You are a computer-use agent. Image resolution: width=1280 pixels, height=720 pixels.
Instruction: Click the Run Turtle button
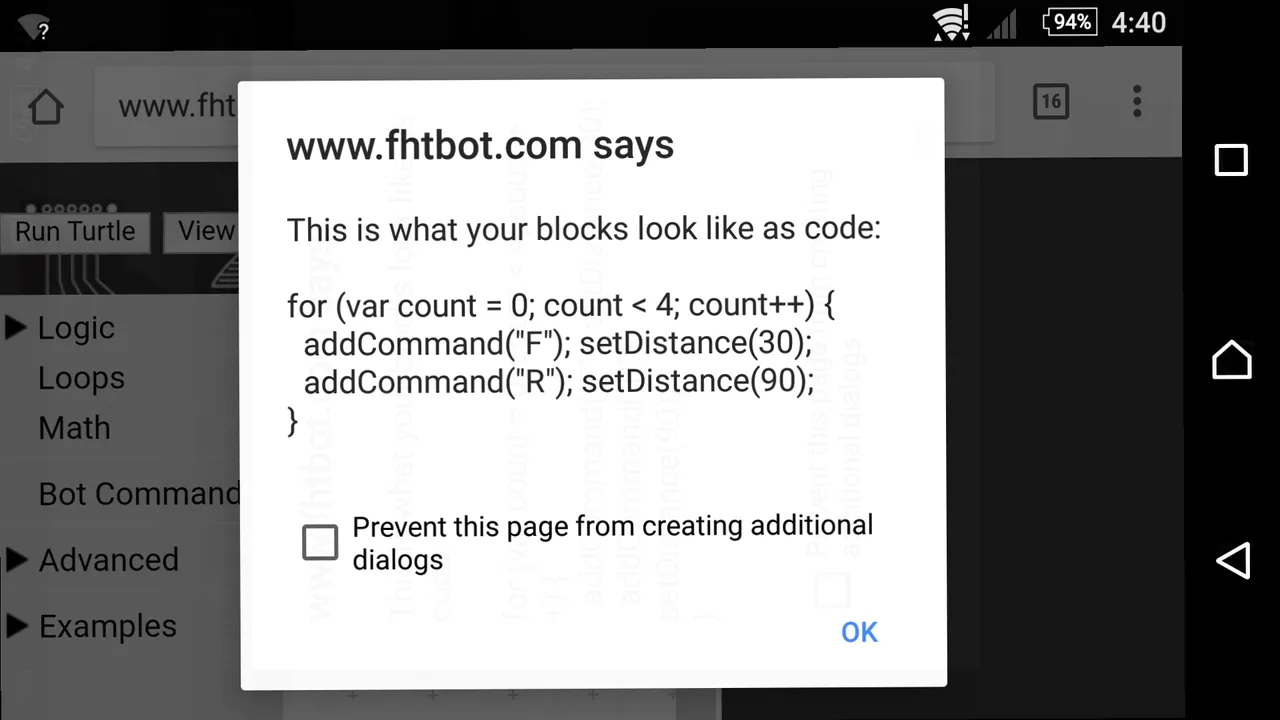75,231
